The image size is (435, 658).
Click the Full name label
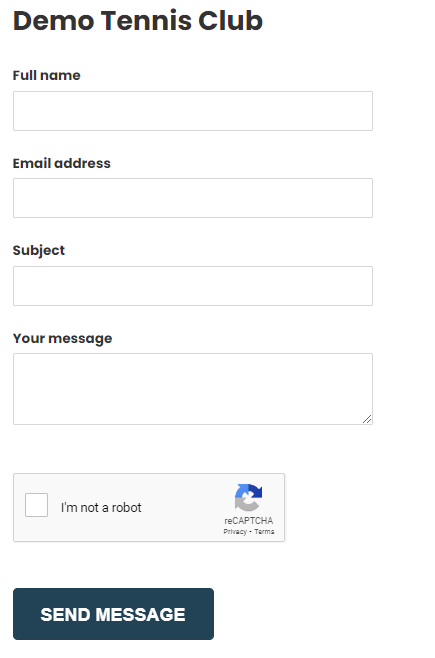click(47, 76)
